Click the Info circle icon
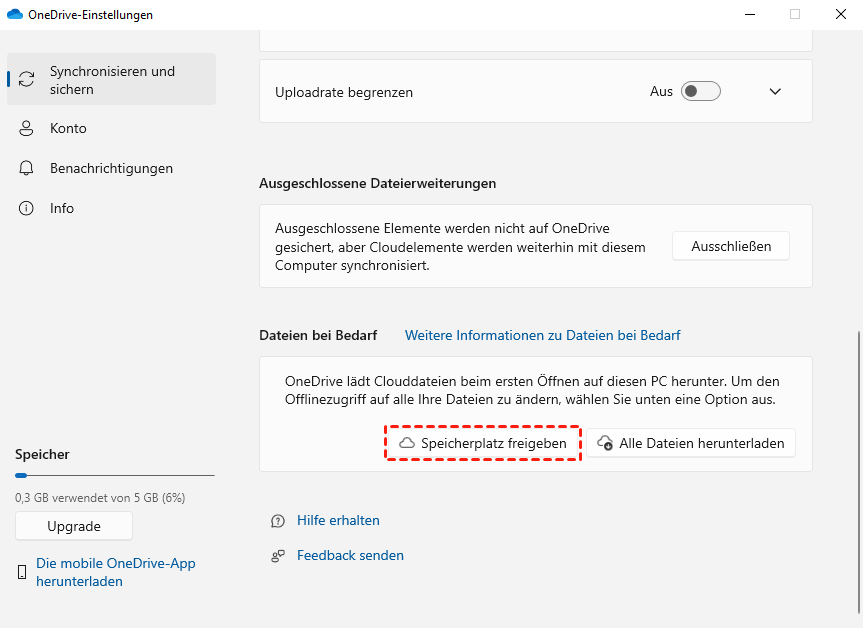863x628 pixels. pos(27,209)
